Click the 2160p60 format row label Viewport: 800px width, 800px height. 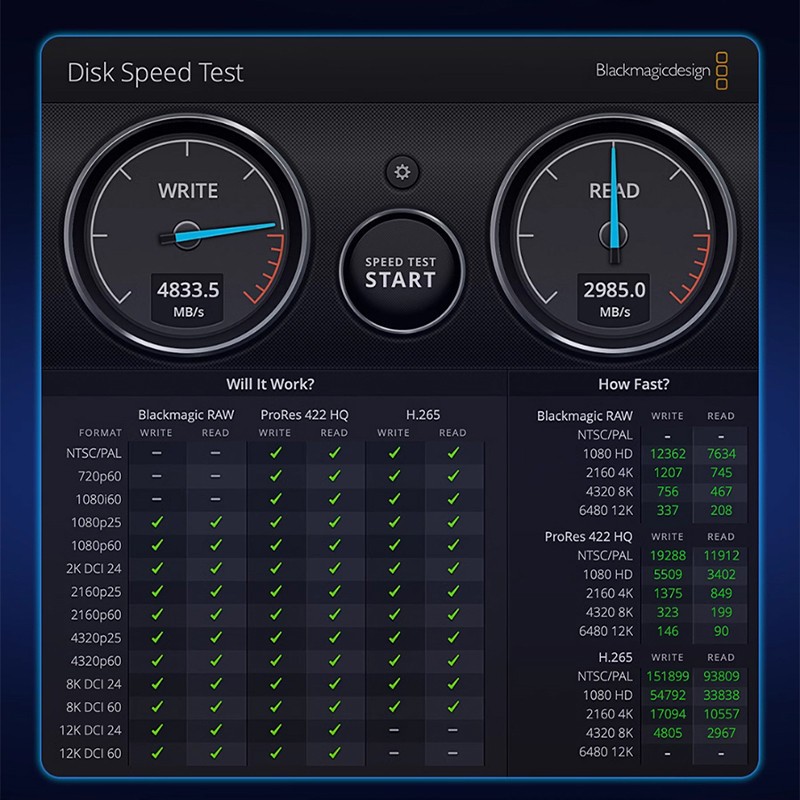coord(96,615)
